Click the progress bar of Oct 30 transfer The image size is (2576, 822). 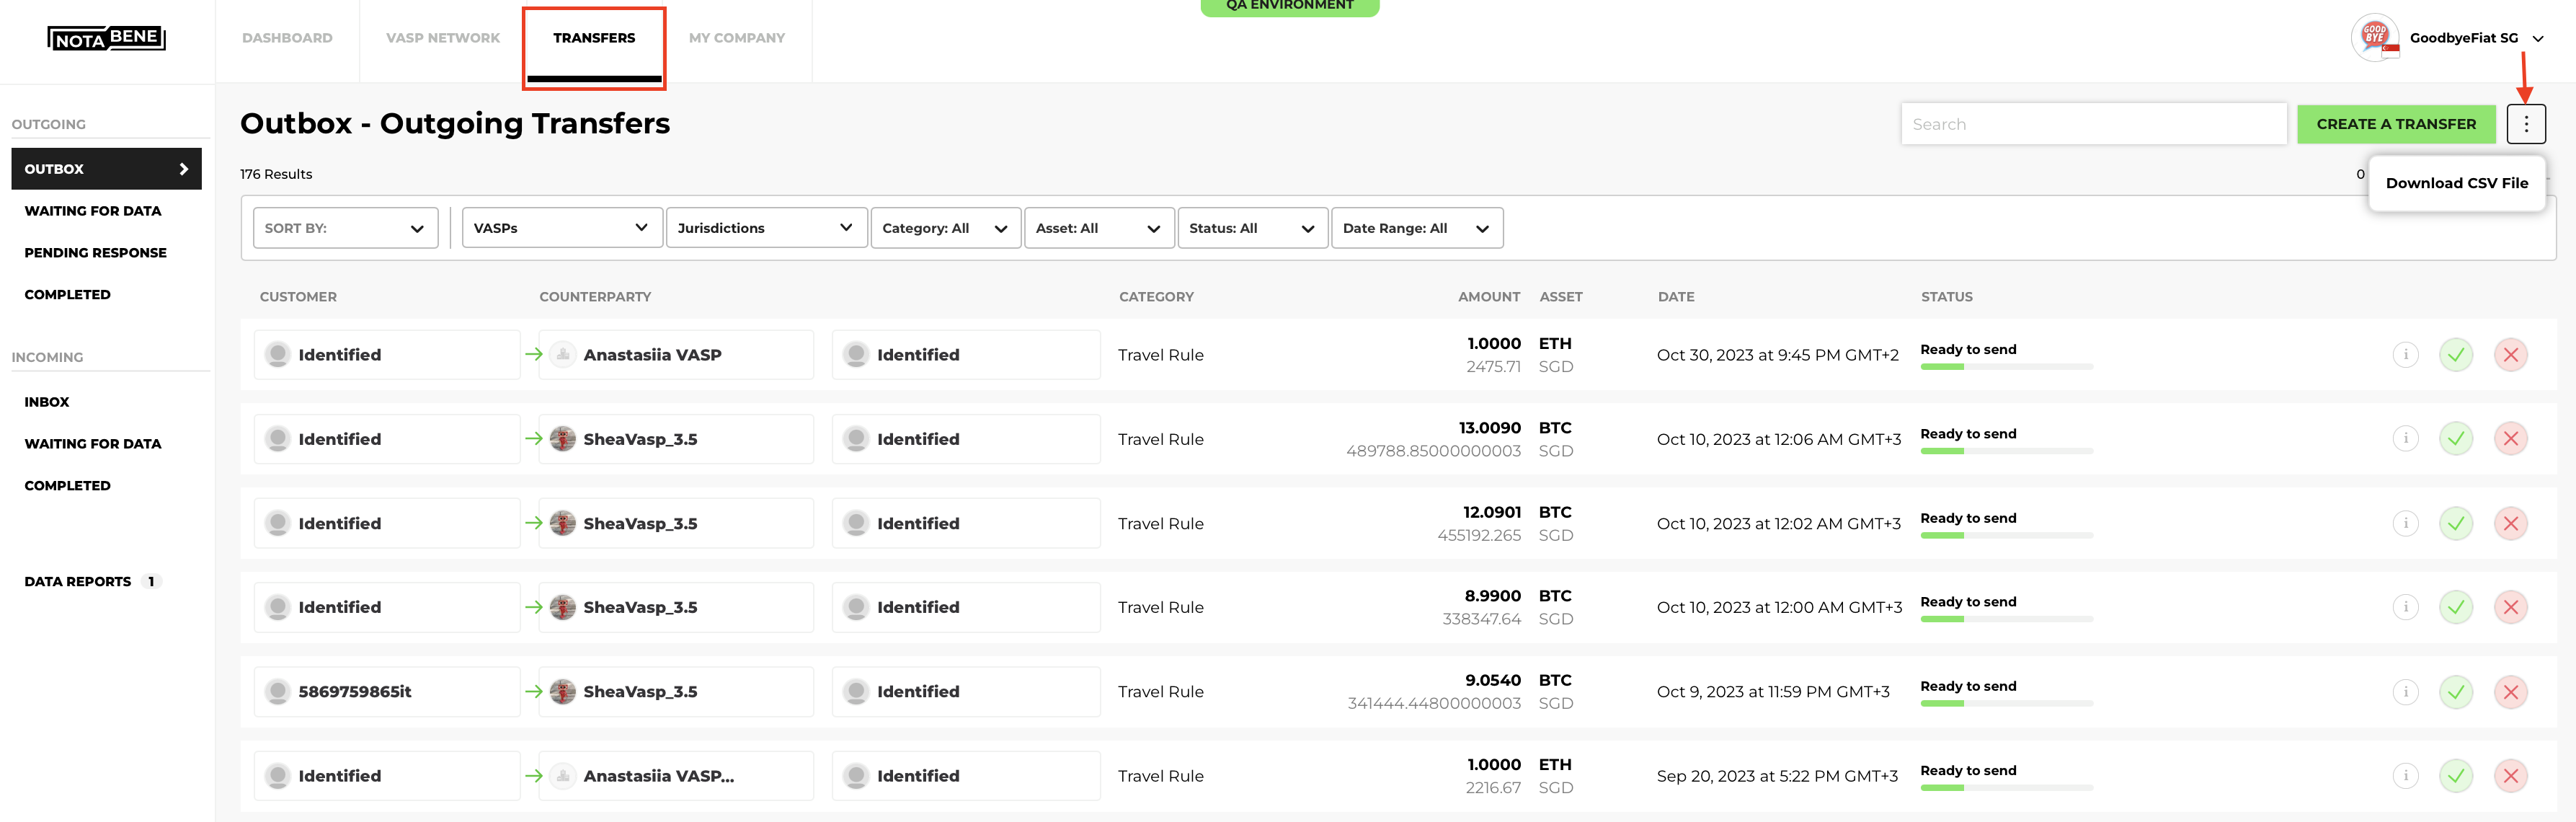point(2006,366)
